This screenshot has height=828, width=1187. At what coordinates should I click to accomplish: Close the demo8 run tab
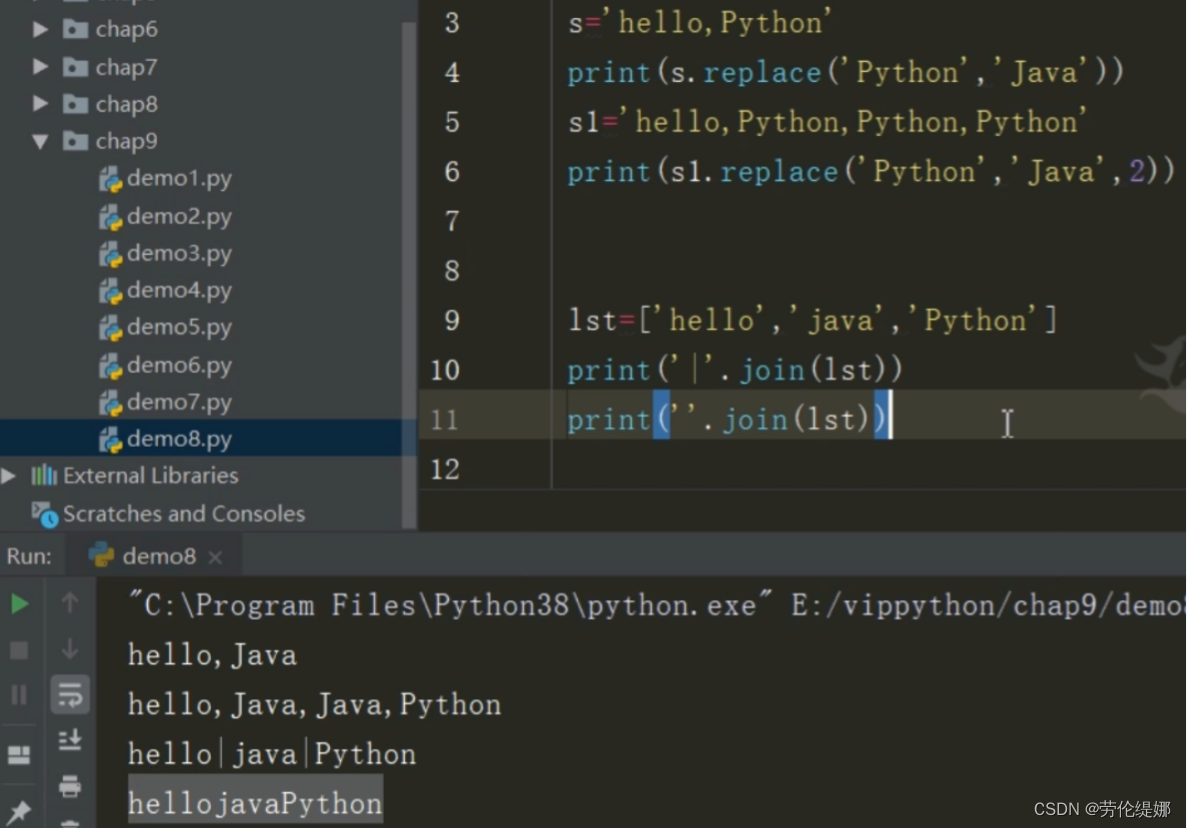(216, 558)
